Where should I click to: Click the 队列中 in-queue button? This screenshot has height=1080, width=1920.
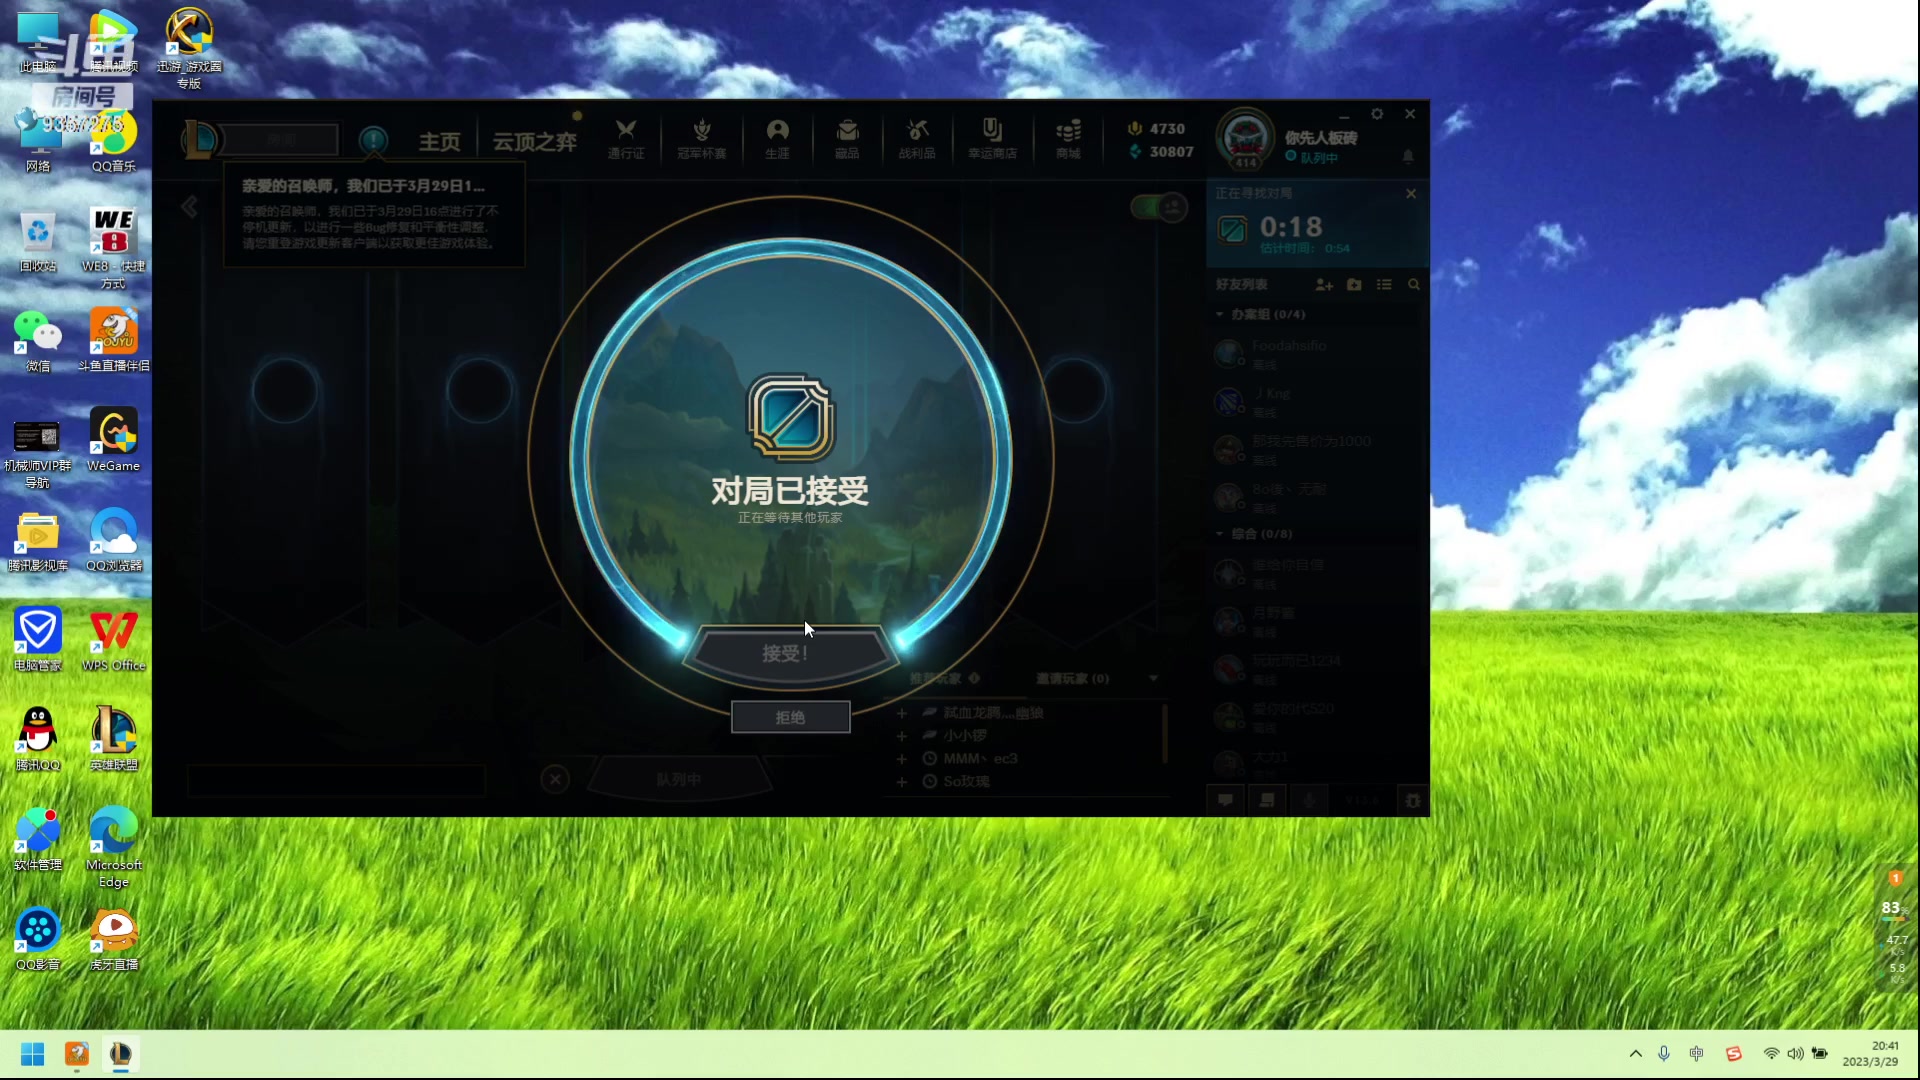(679, 779)
